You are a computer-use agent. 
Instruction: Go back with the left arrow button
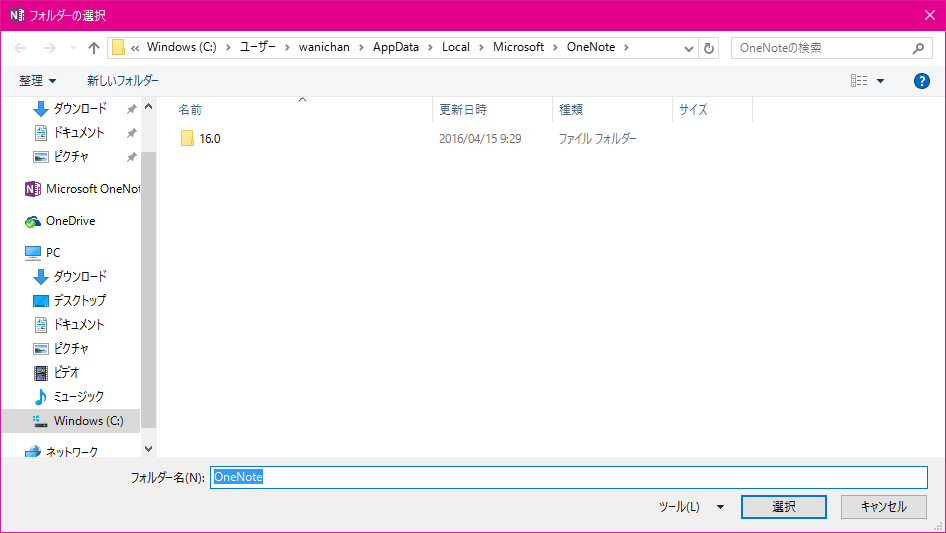20,48
